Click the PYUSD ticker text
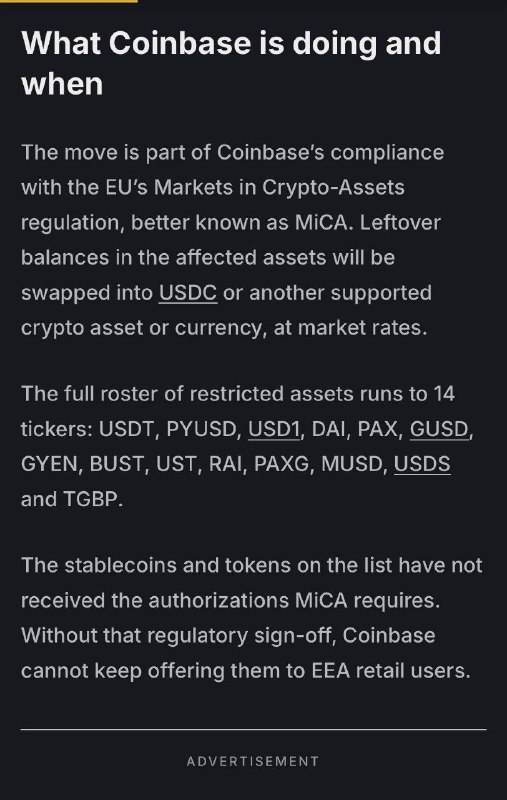The width and height of the screenshot is (507, 800). pos(202,429)
